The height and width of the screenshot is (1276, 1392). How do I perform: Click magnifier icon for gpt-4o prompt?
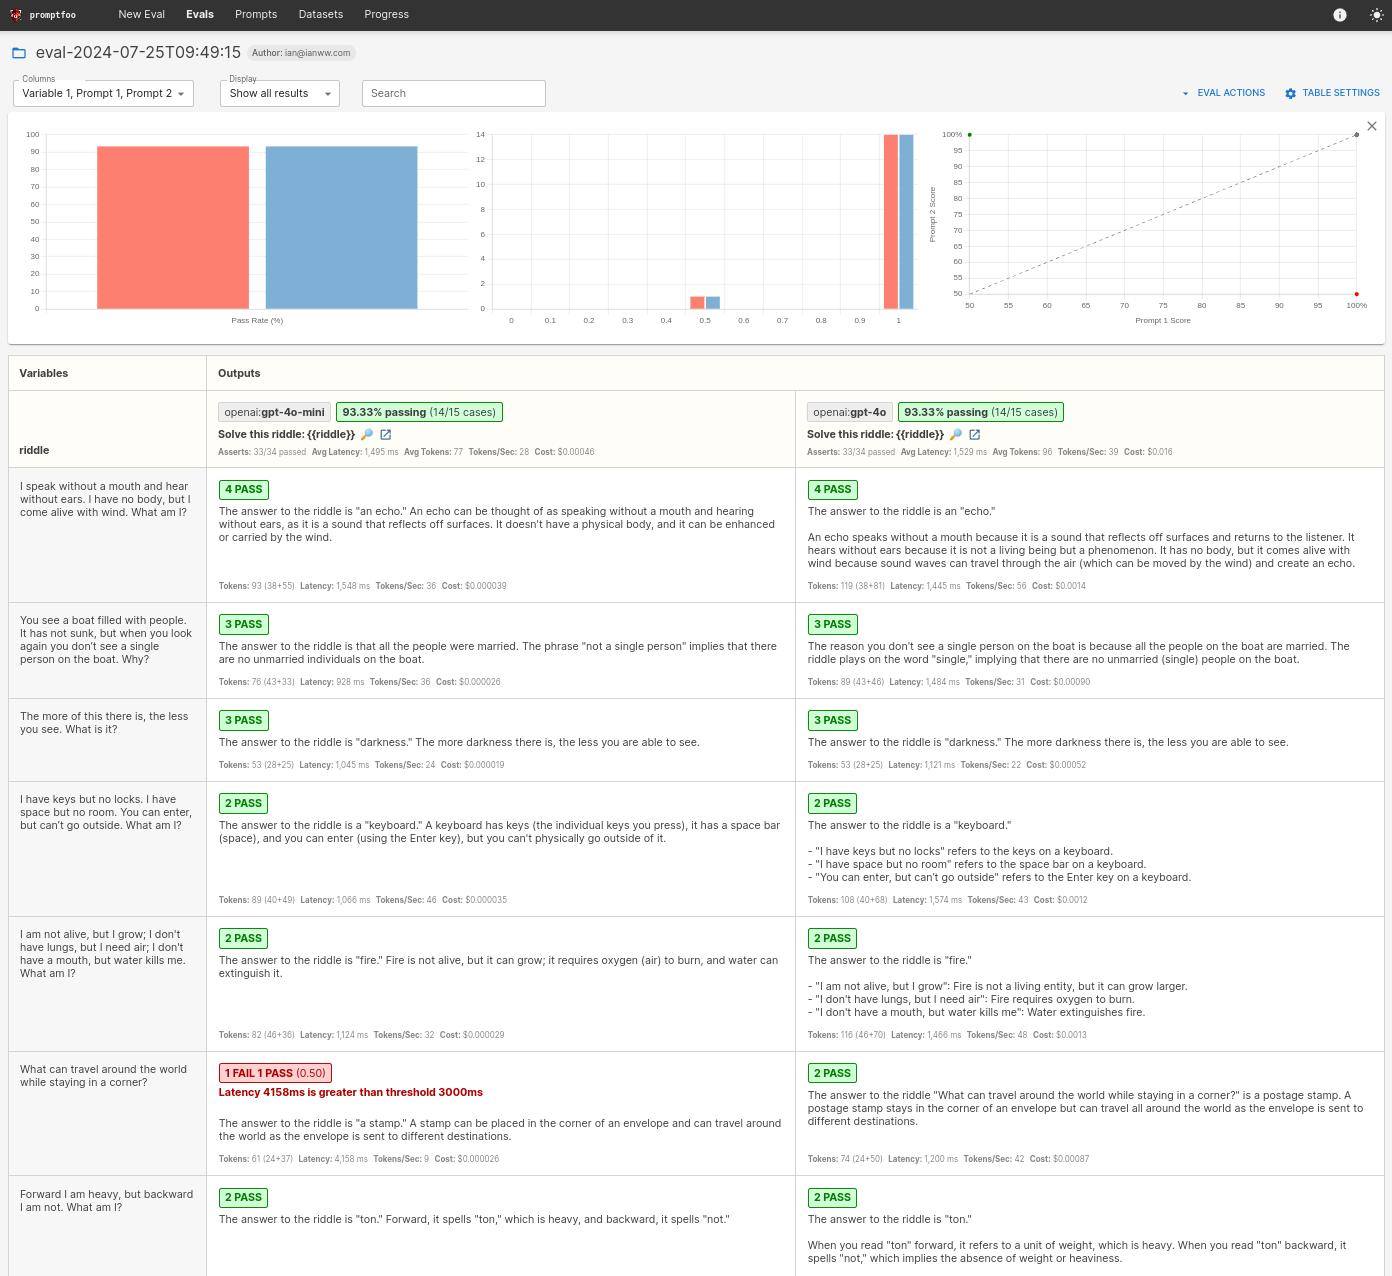pos(956,435)
